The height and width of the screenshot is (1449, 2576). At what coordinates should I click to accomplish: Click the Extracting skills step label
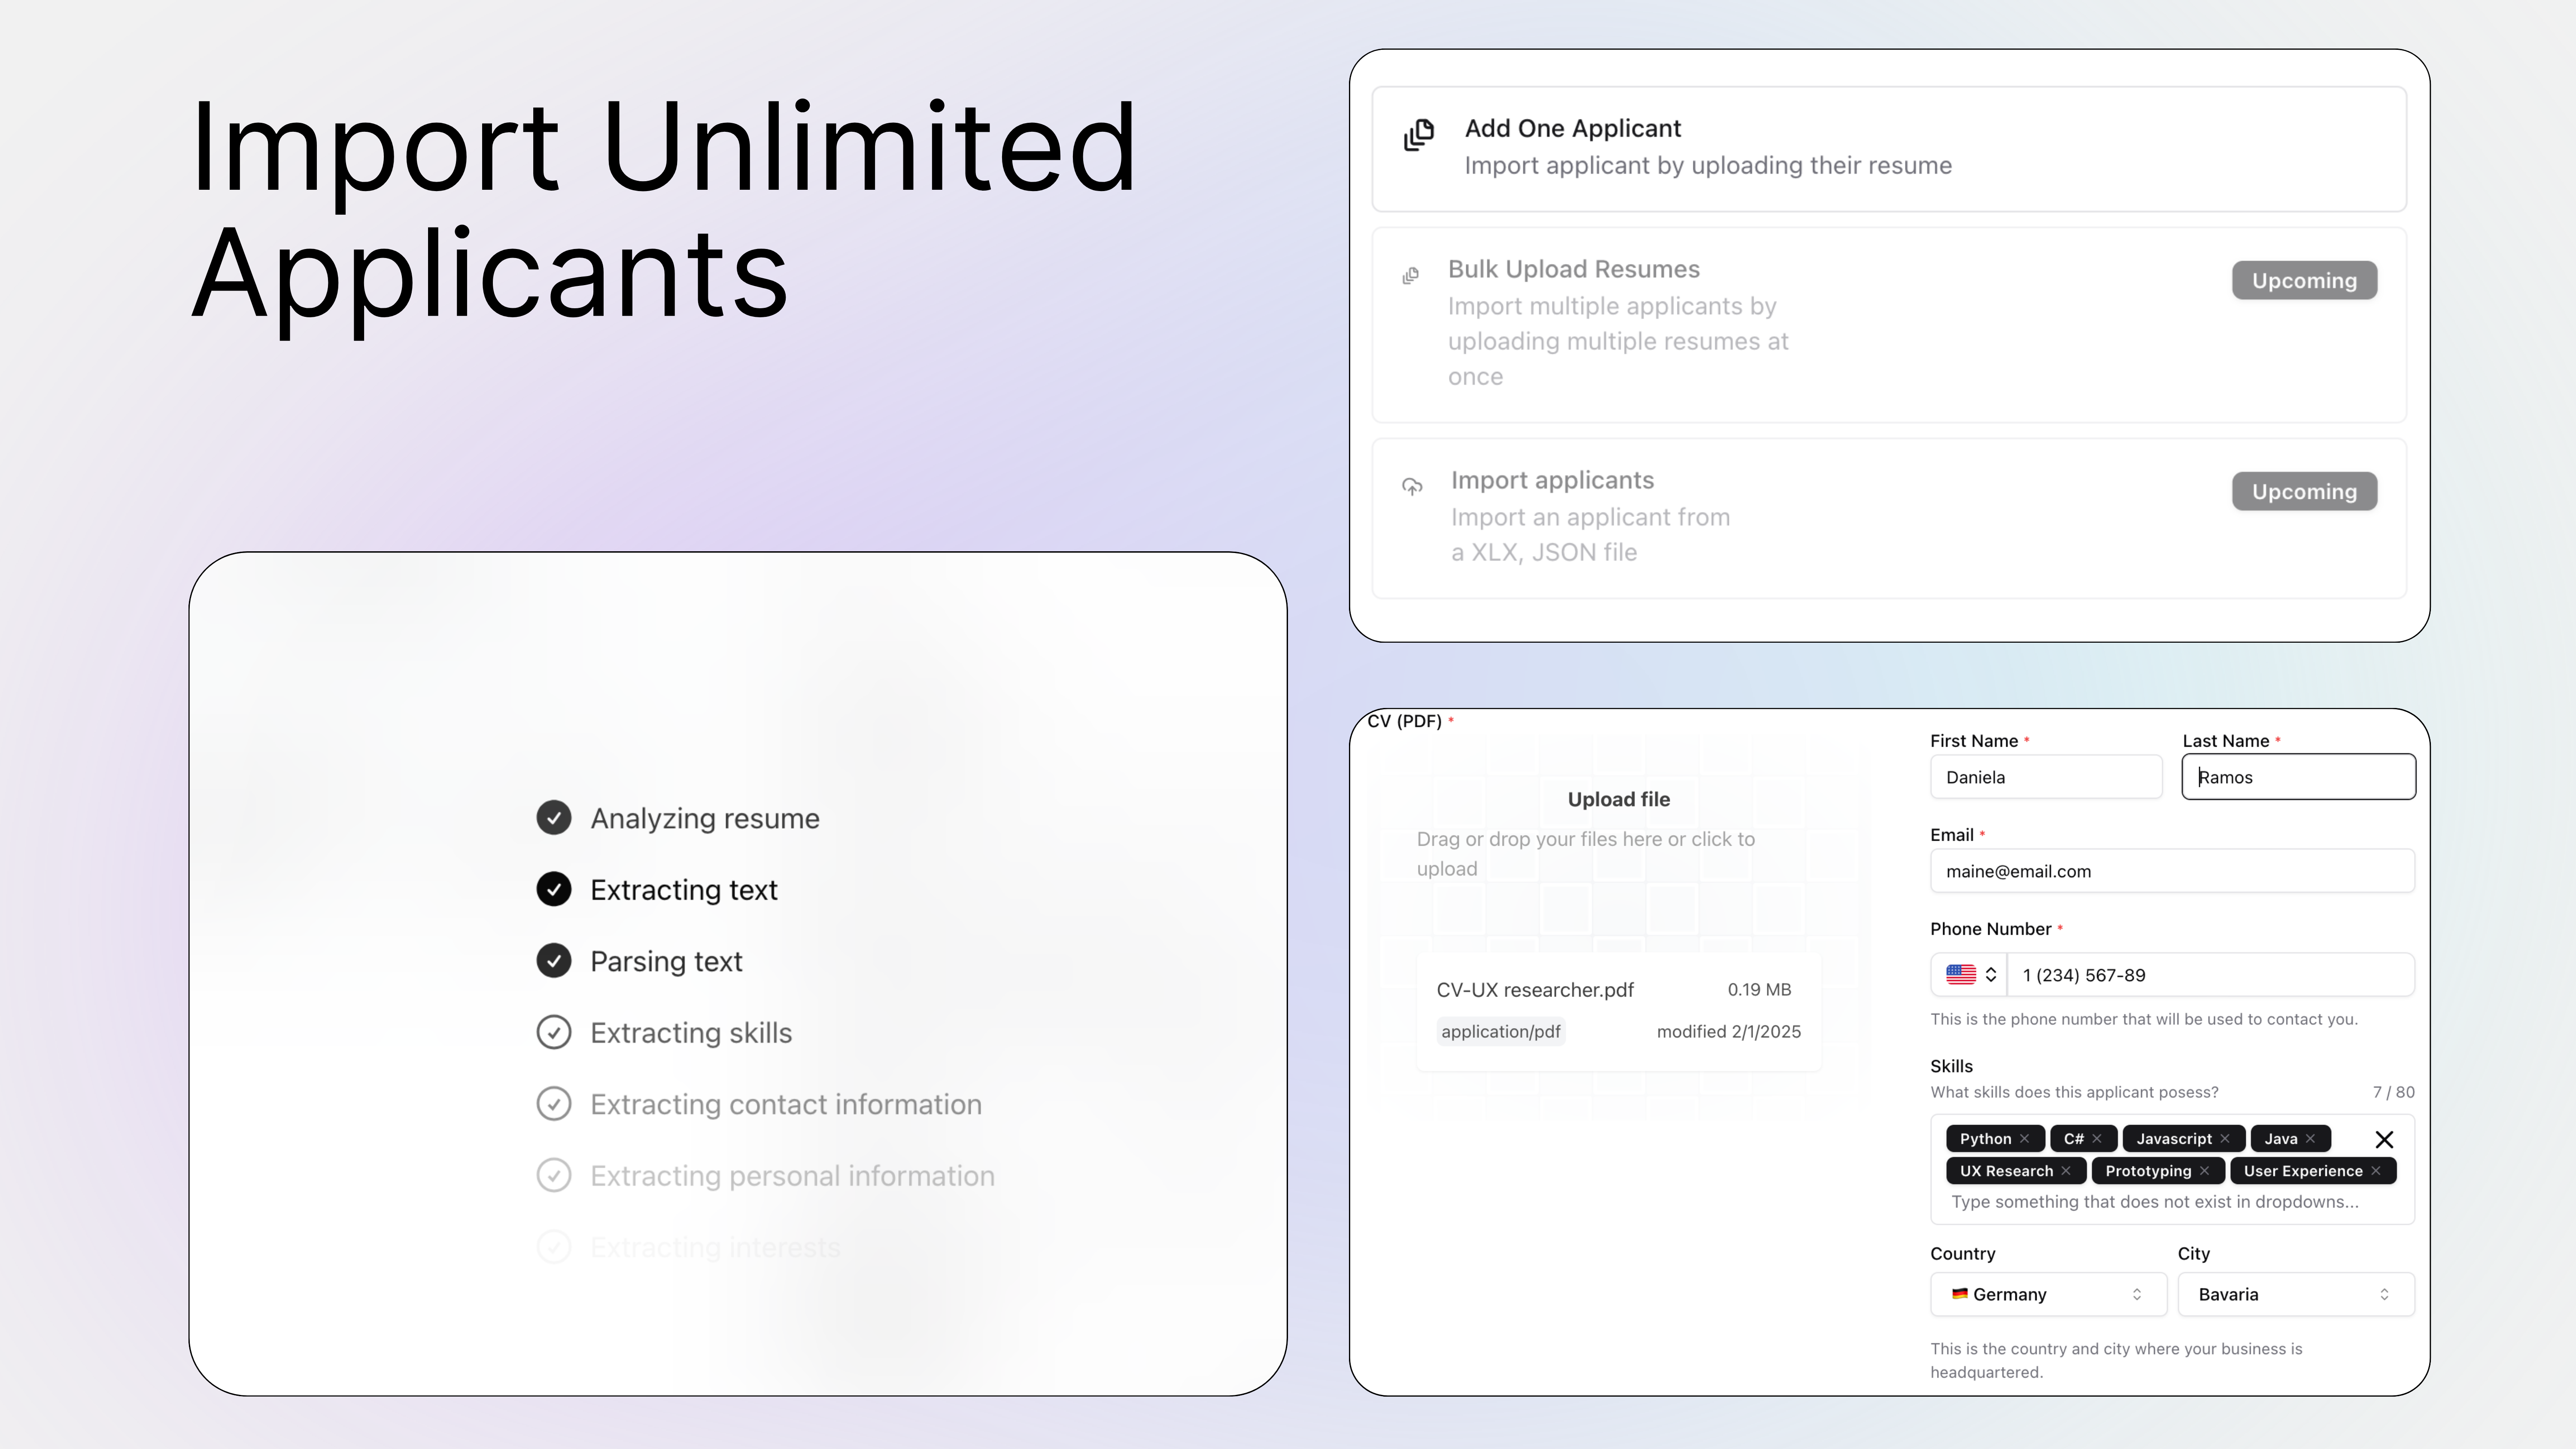pyautogui.click(x=691, y=1033)
